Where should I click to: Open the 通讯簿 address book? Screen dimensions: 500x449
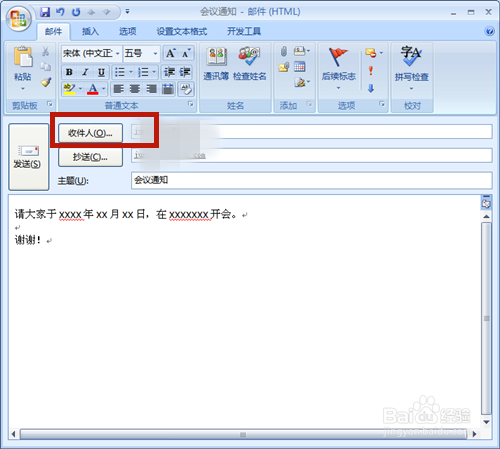tap(216, 64)
